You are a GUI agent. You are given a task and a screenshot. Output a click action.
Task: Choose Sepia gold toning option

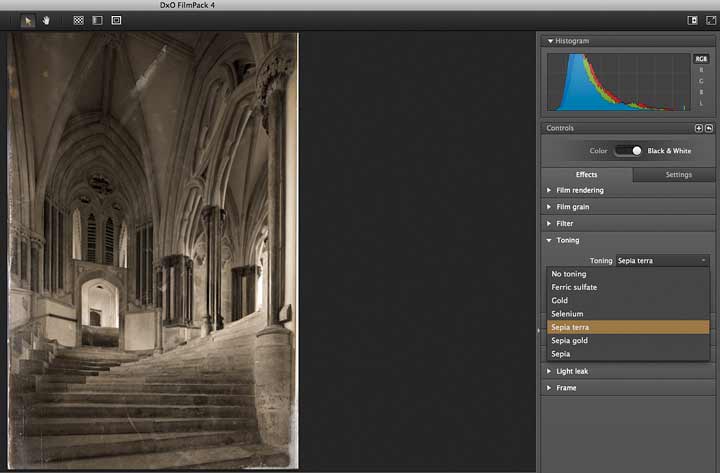628,340
